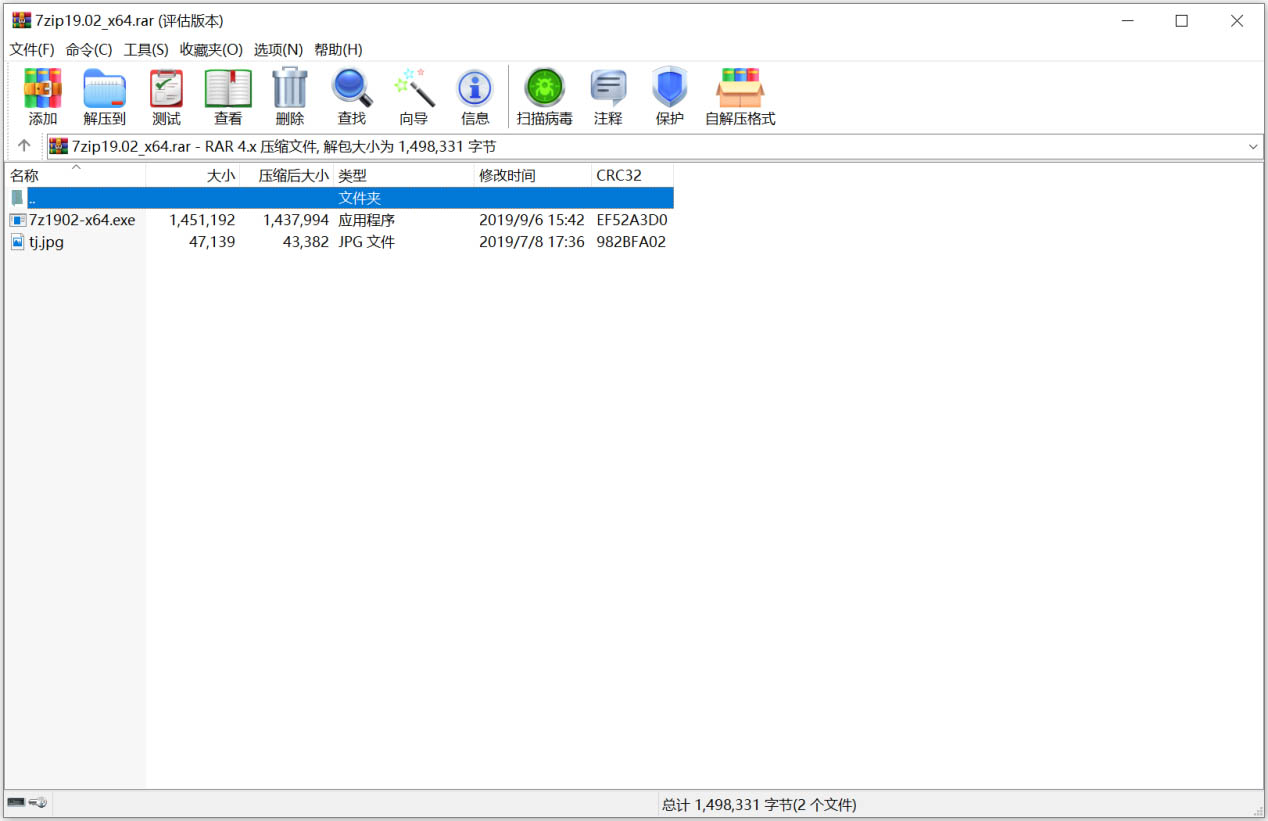Click the 文件夹 type cell
The height and width of the screenshot is (821, 1268).
[360, 198]
